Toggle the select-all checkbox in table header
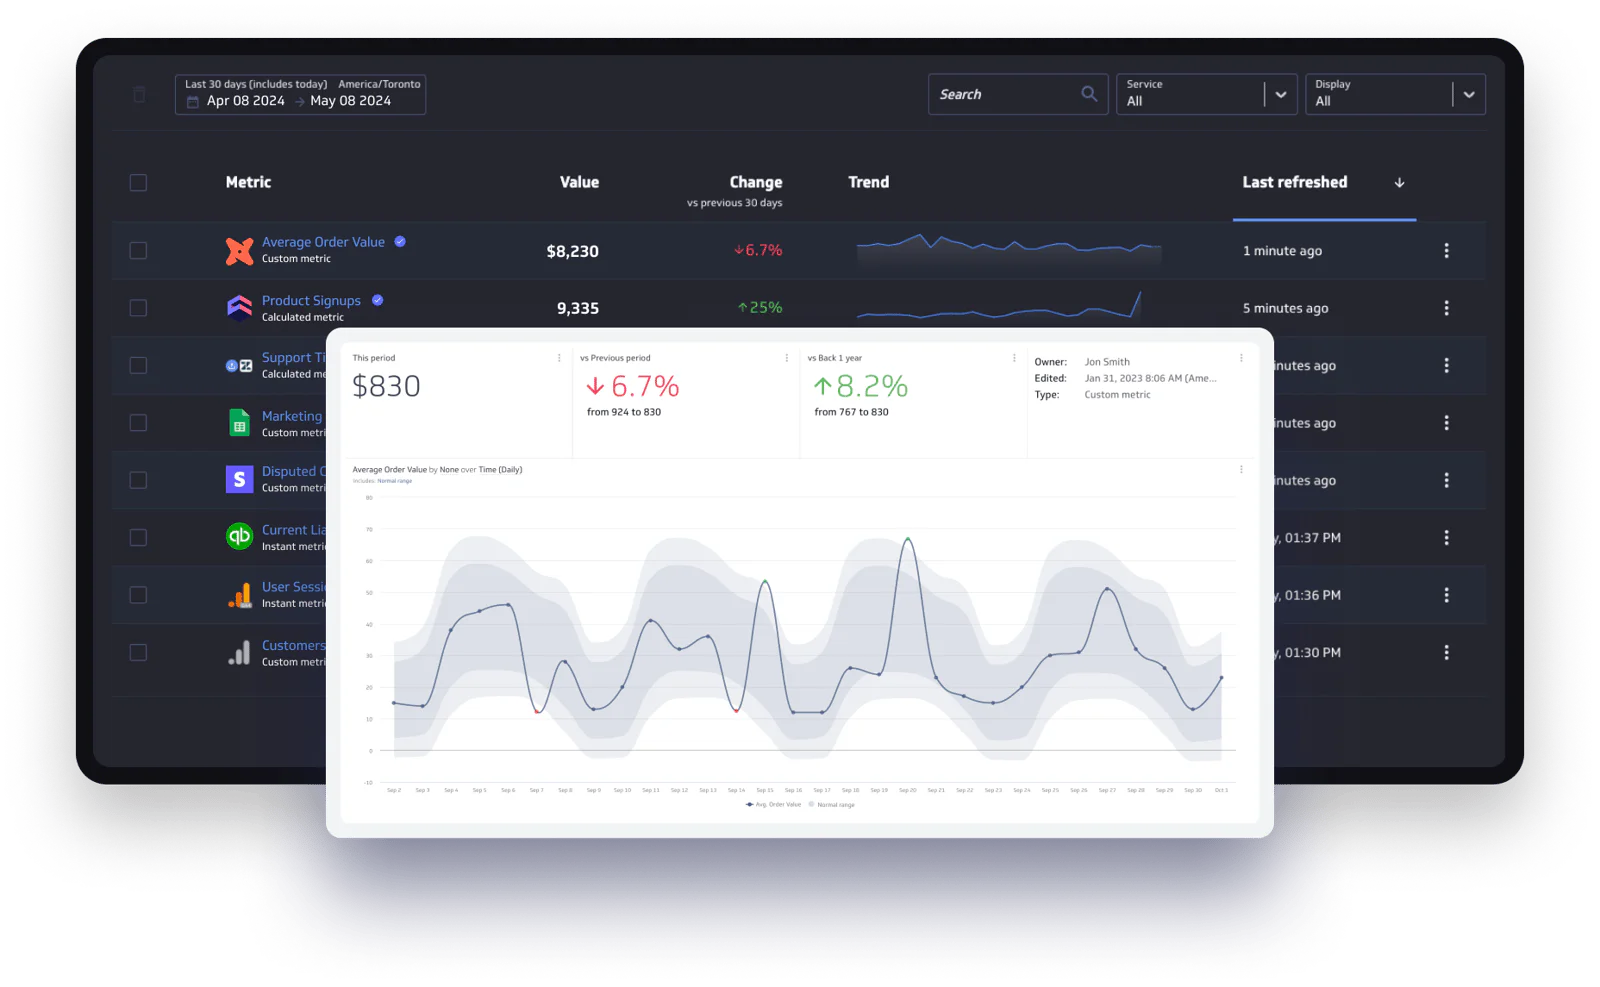 [x=138, y=183]
